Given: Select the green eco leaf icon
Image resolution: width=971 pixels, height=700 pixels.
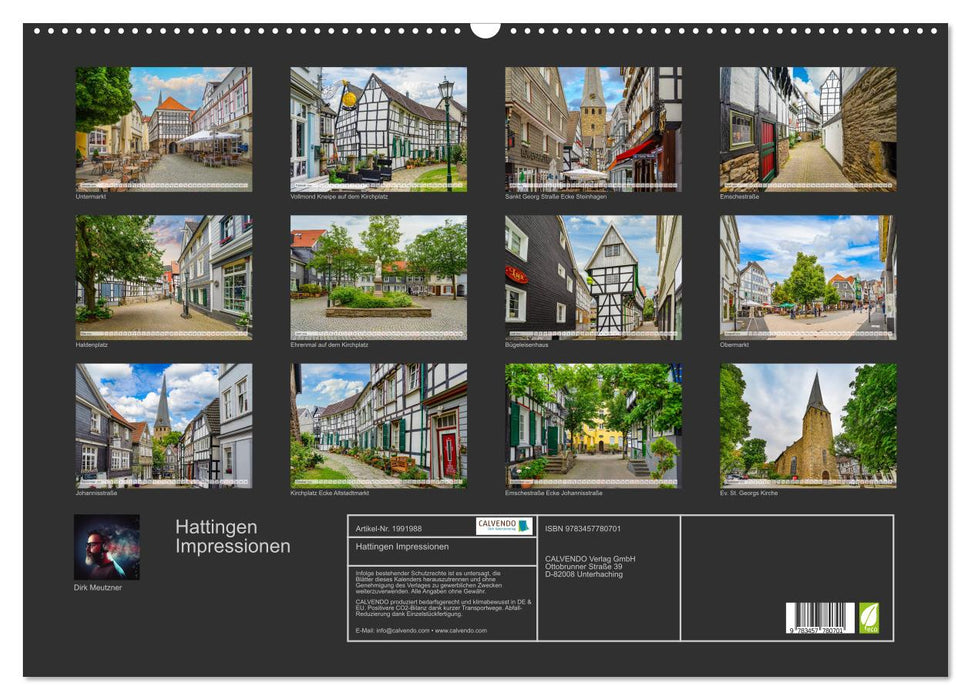Looking at the screenshot, I should (x=870, y=617).
